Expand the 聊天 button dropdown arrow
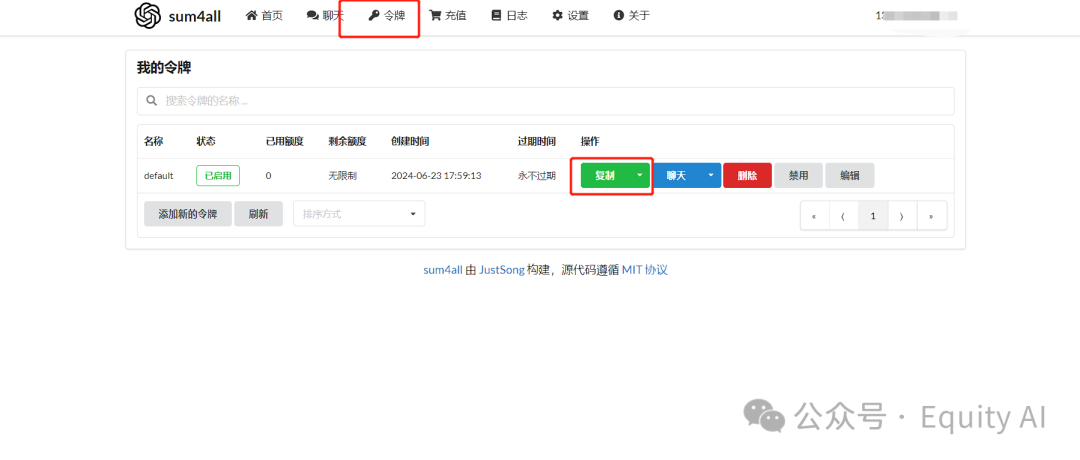 click(711, 176)
